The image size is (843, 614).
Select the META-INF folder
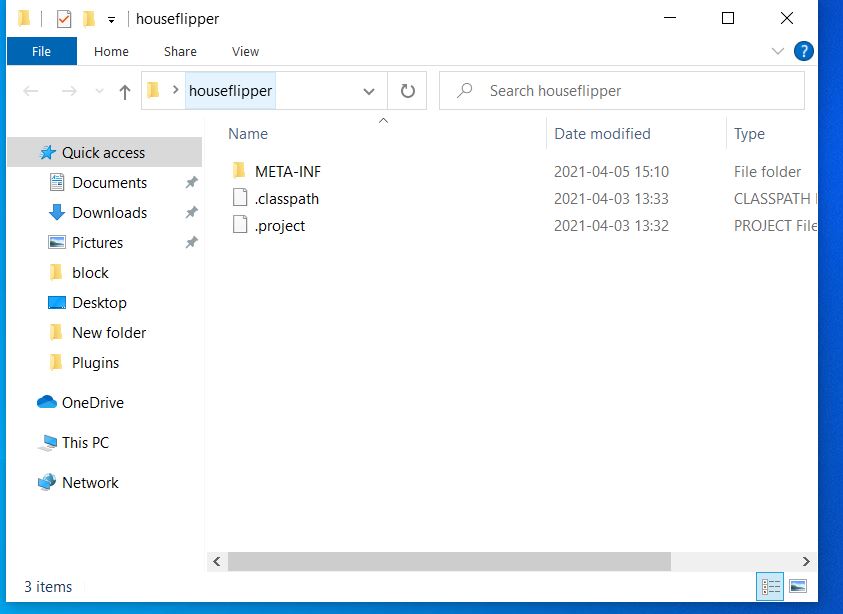coord(288,172)
